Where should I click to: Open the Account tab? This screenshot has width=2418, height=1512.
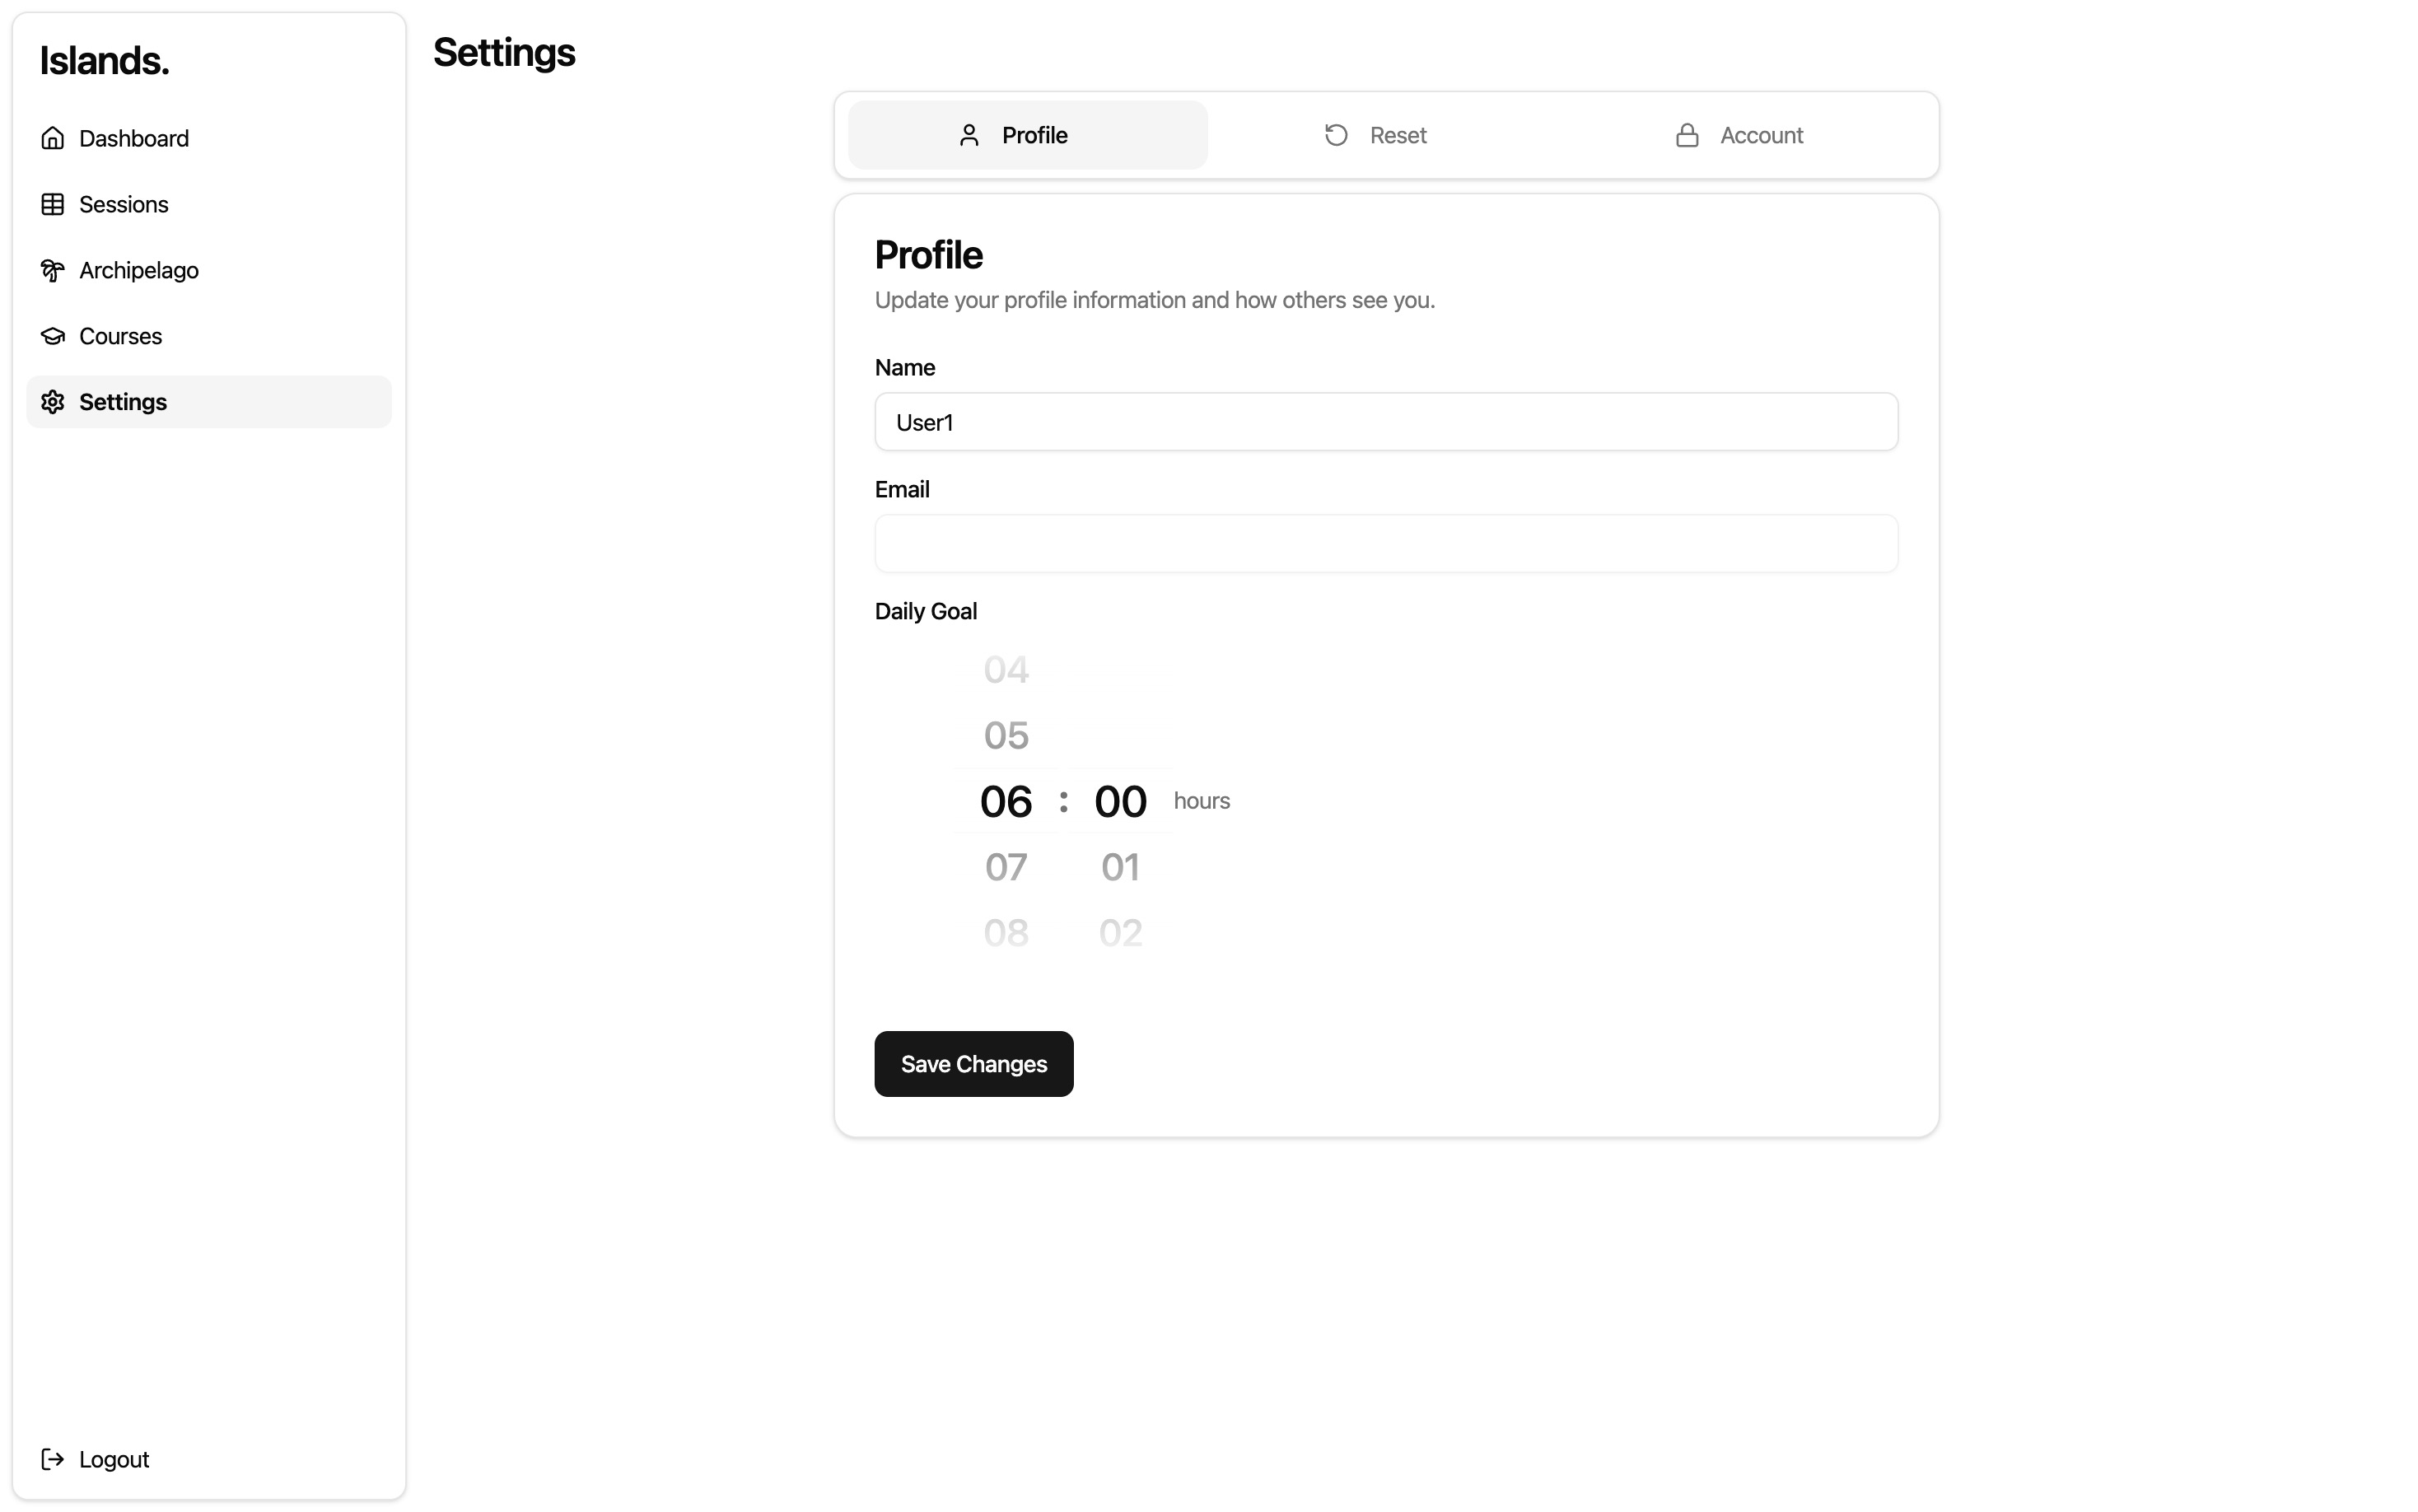[1740, 135]
